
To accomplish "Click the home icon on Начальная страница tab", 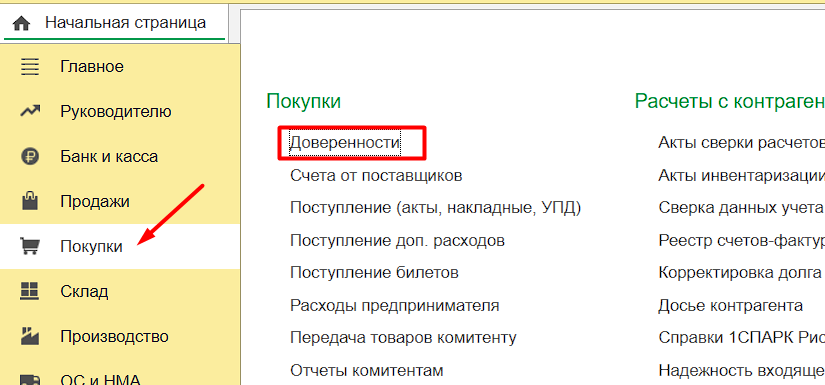I will coord(22,24).
